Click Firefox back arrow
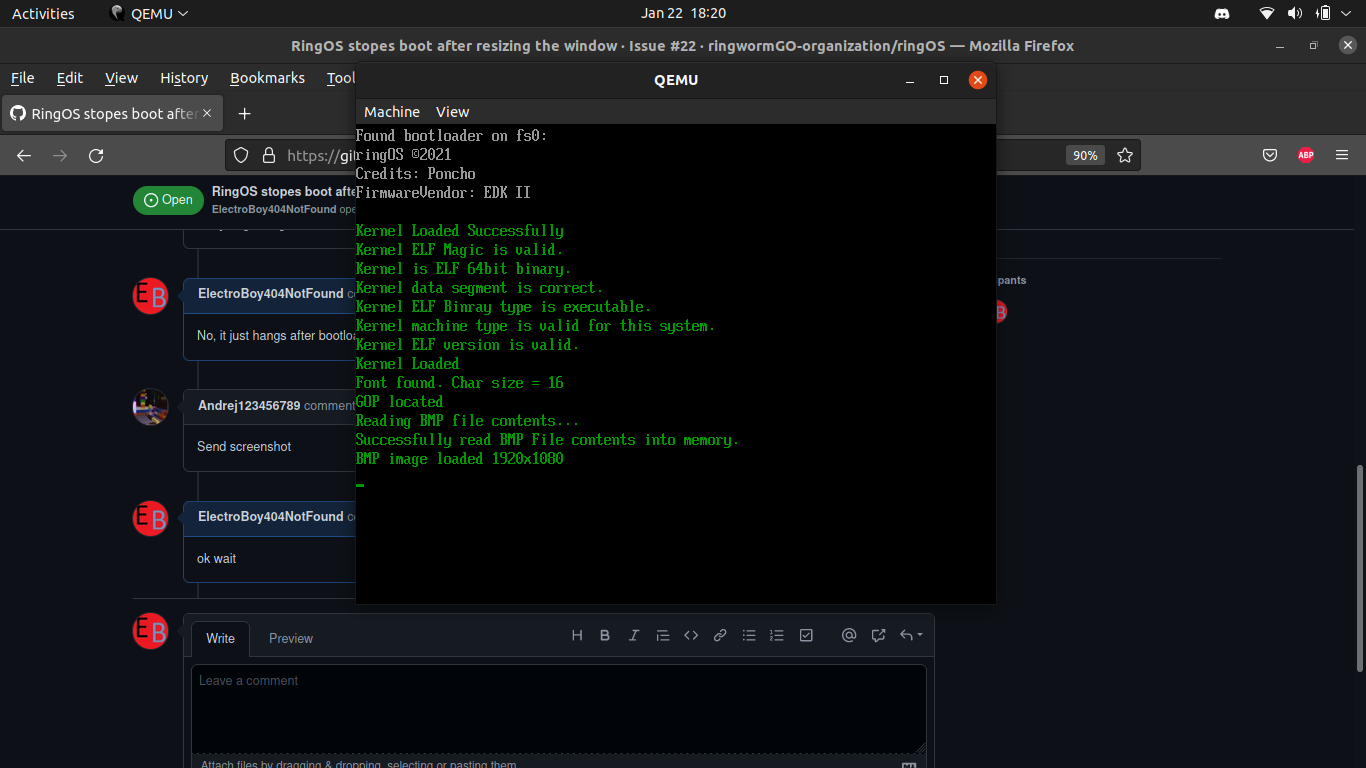 tap(24, 155)
